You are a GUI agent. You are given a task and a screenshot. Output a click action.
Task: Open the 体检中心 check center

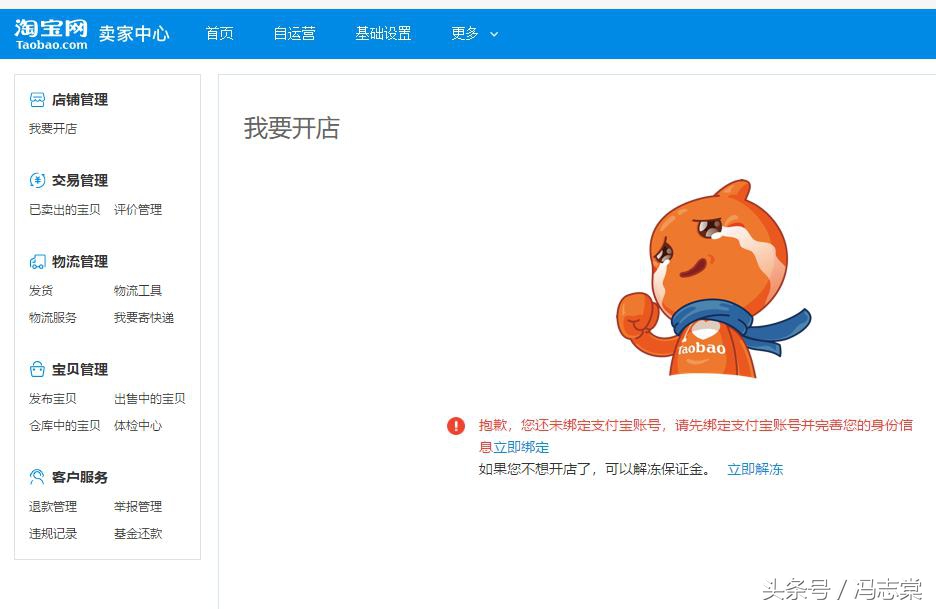138,425
